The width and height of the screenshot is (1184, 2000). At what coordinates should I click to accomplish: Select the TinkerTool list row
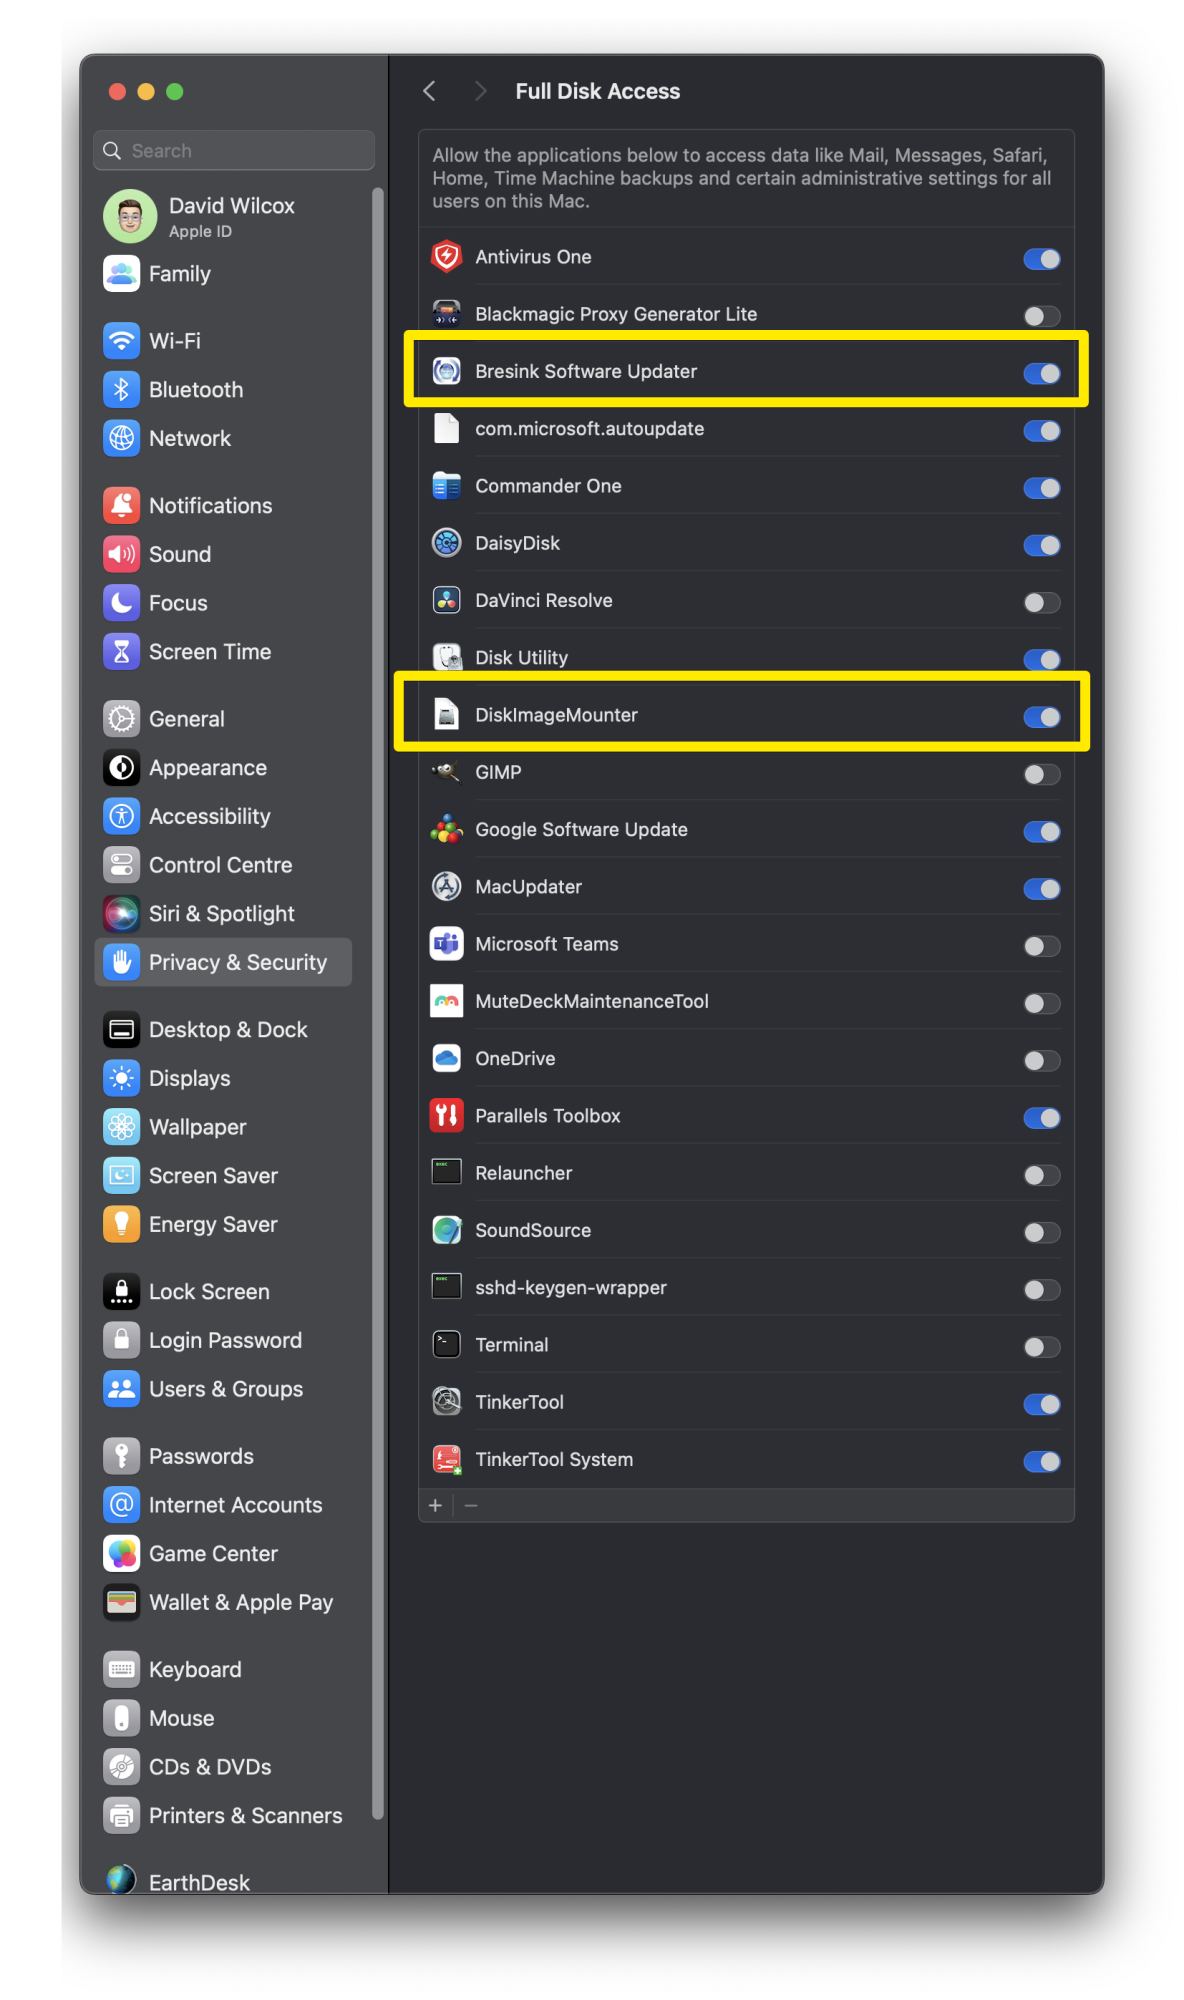746,1402
